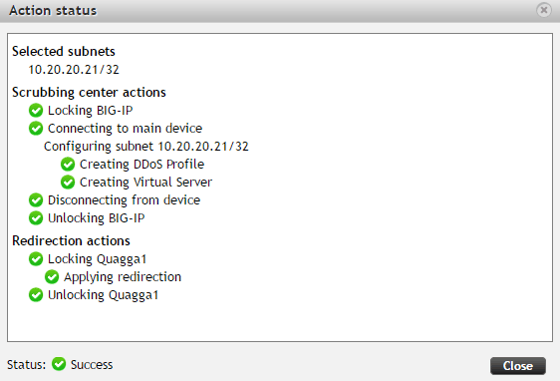Click check icon beside Locking Quagga1

36,259
